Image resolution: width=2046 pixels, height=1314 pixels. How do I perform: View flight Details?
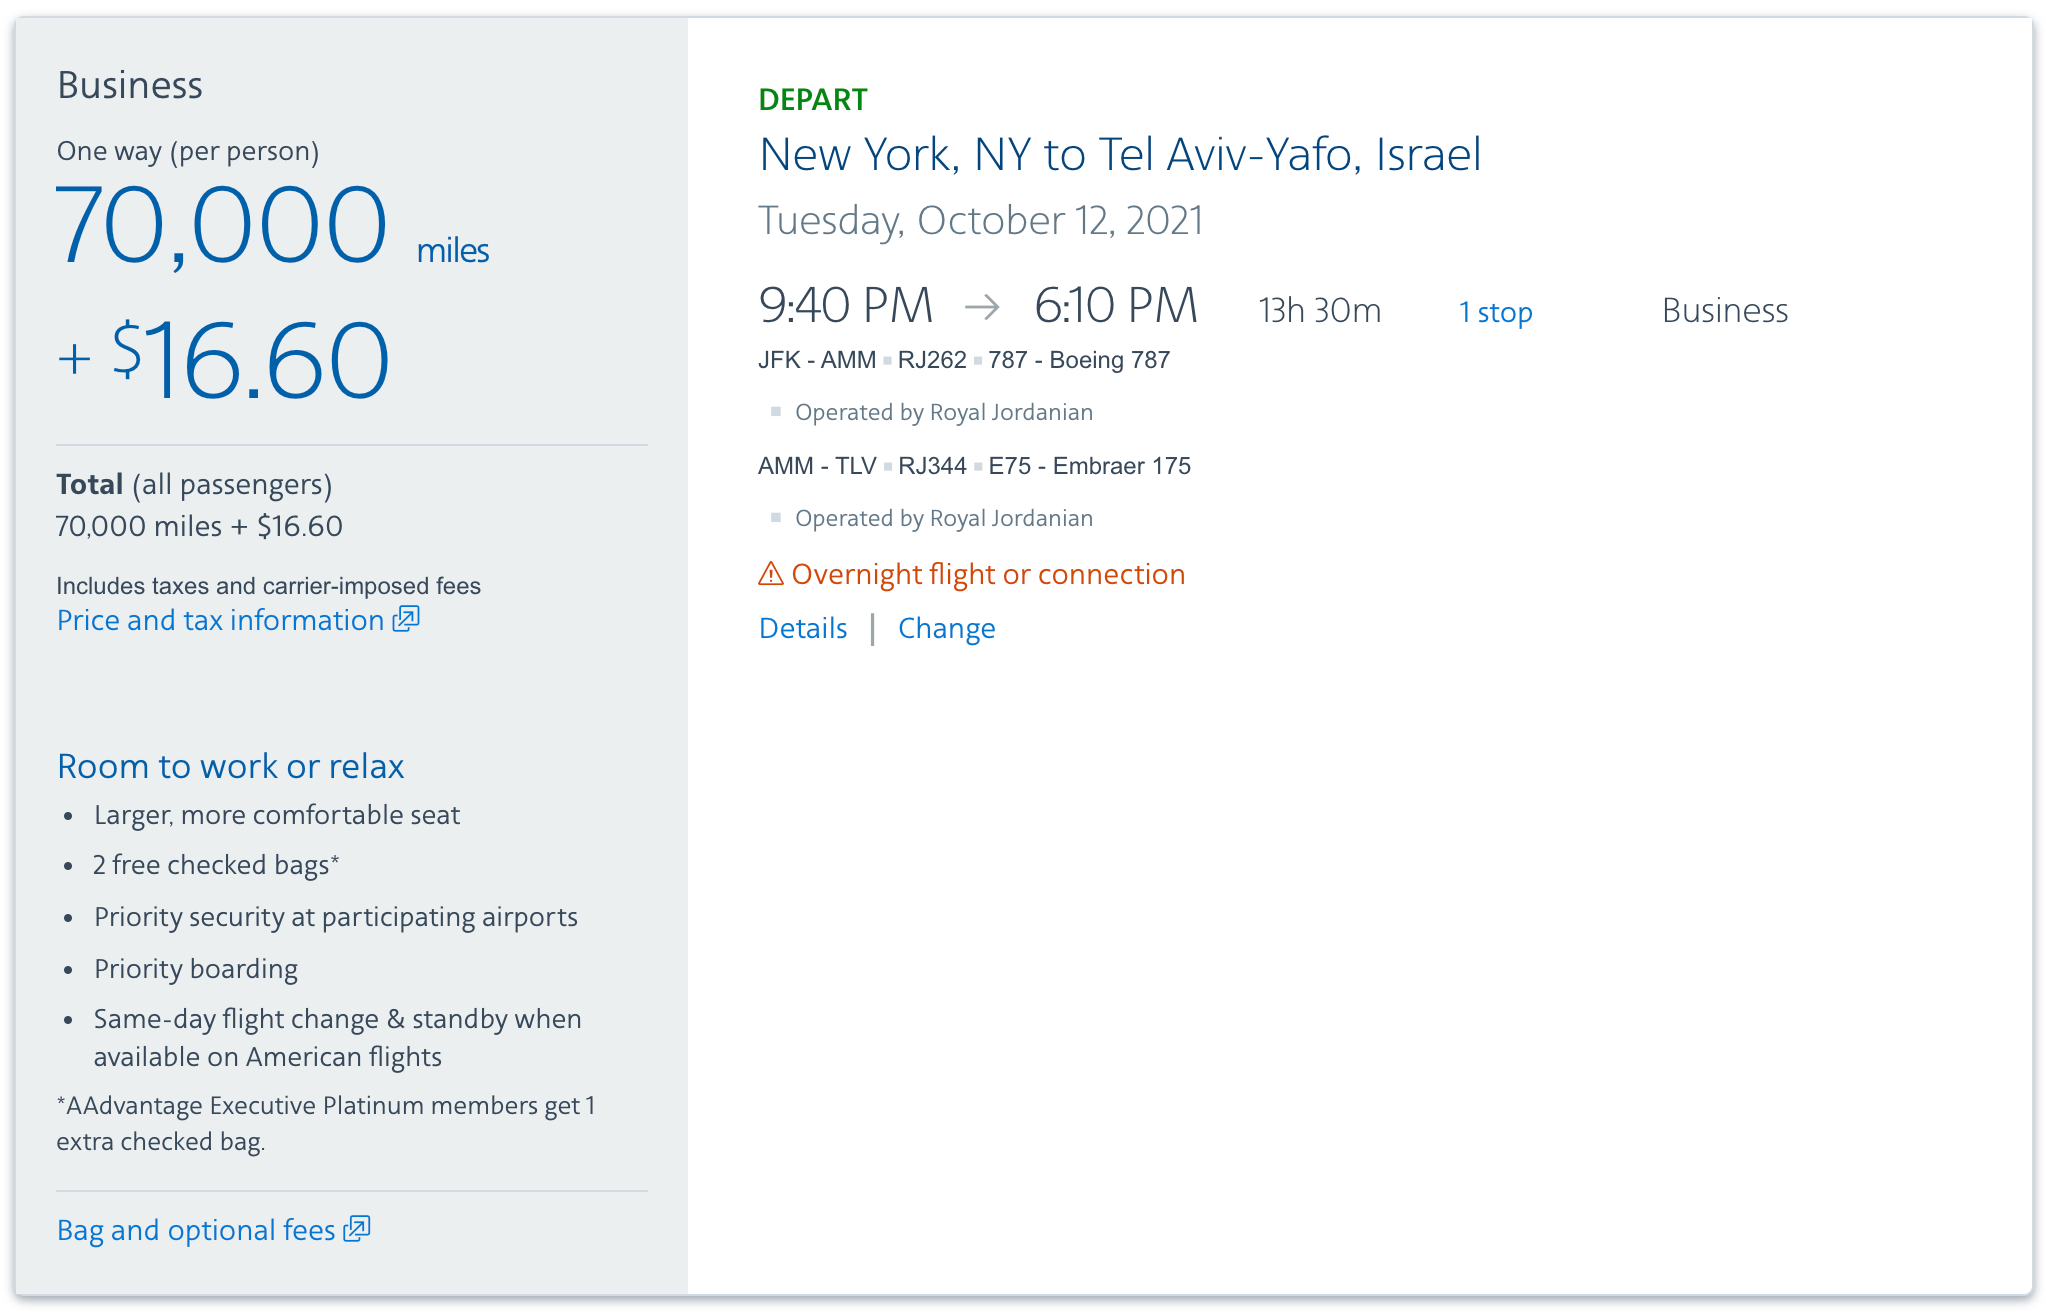click(803, 628)
